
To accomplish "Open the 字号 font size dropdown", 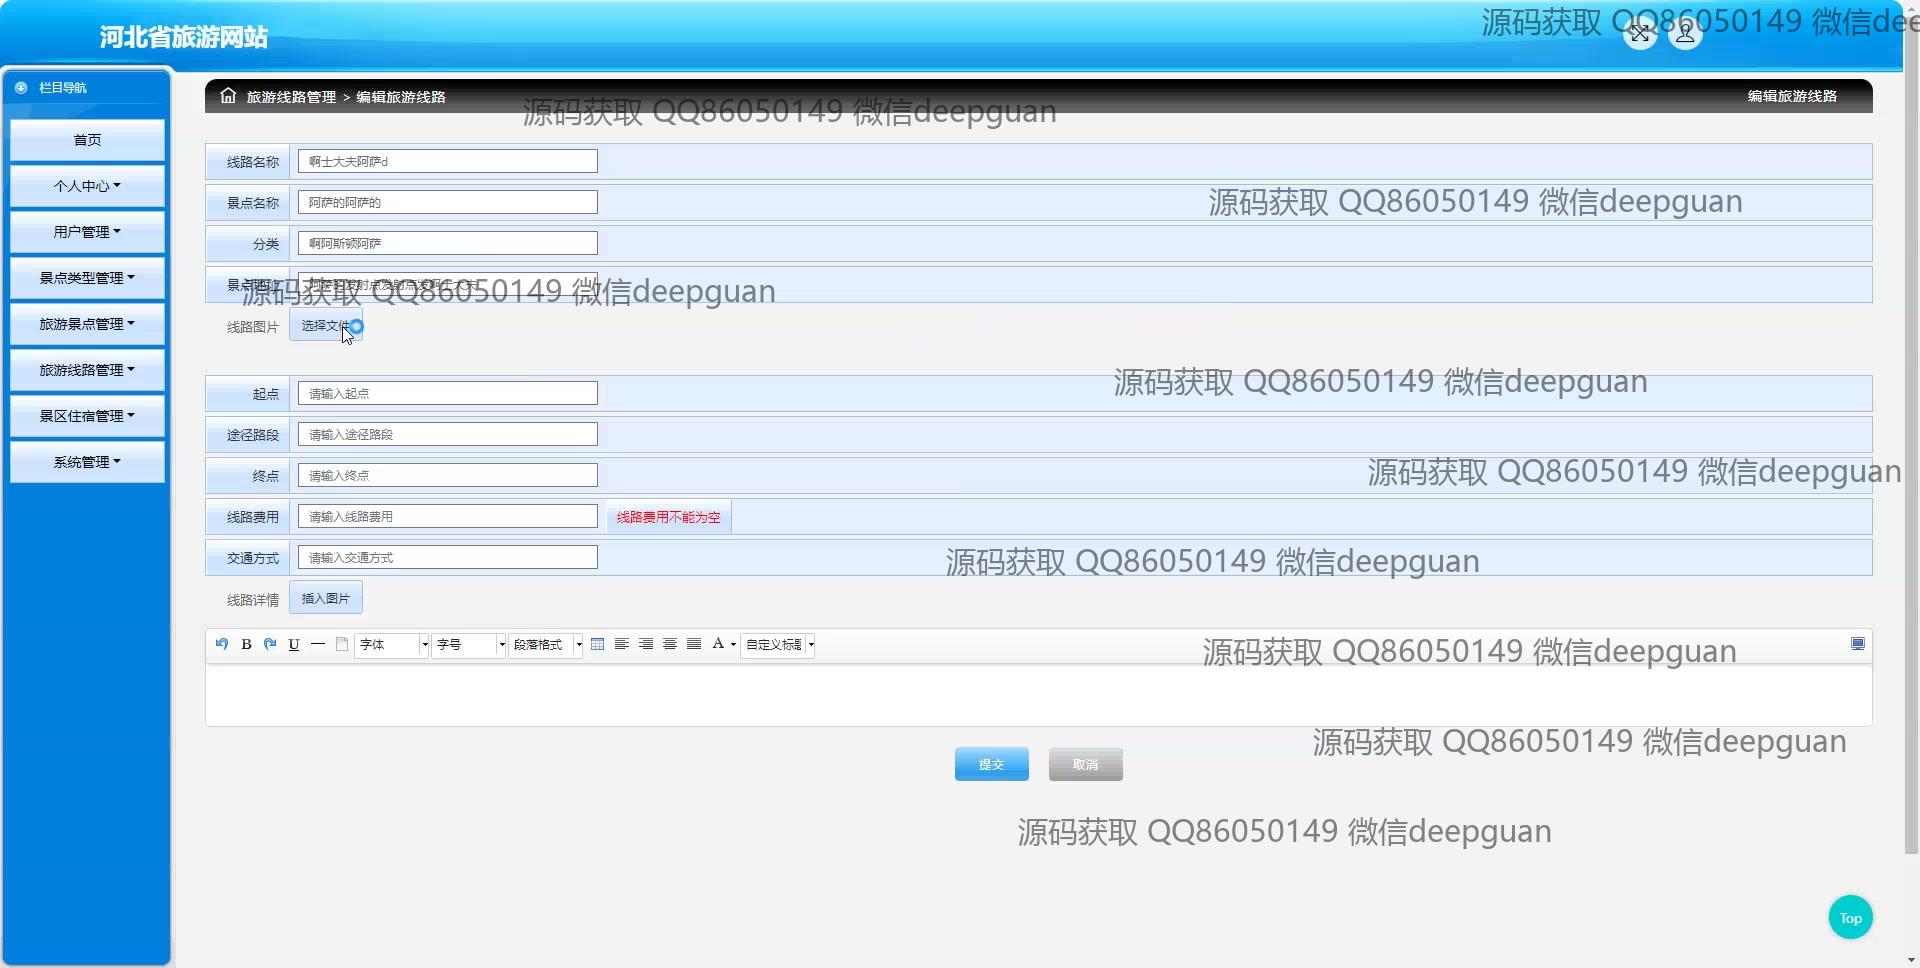I will click(x=469, y=645).
